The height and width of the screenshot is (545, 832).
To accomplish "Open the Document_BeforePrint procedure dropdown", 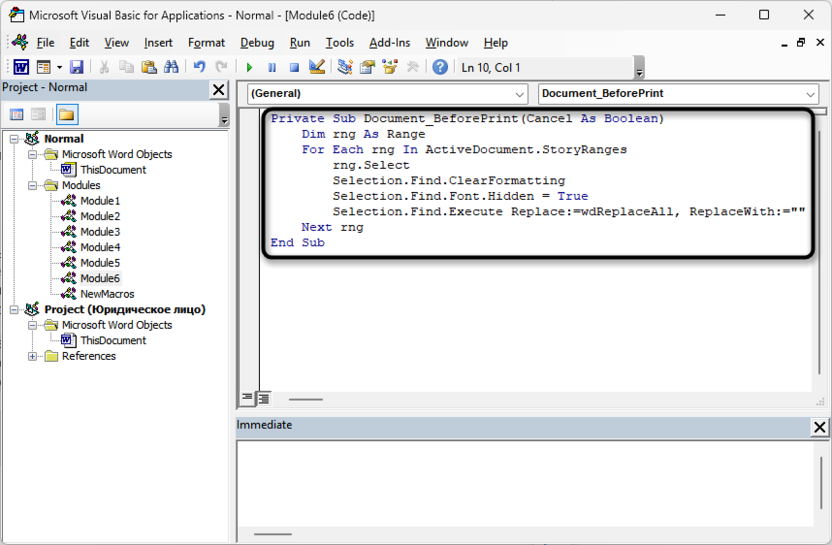I will coord(809,94).
